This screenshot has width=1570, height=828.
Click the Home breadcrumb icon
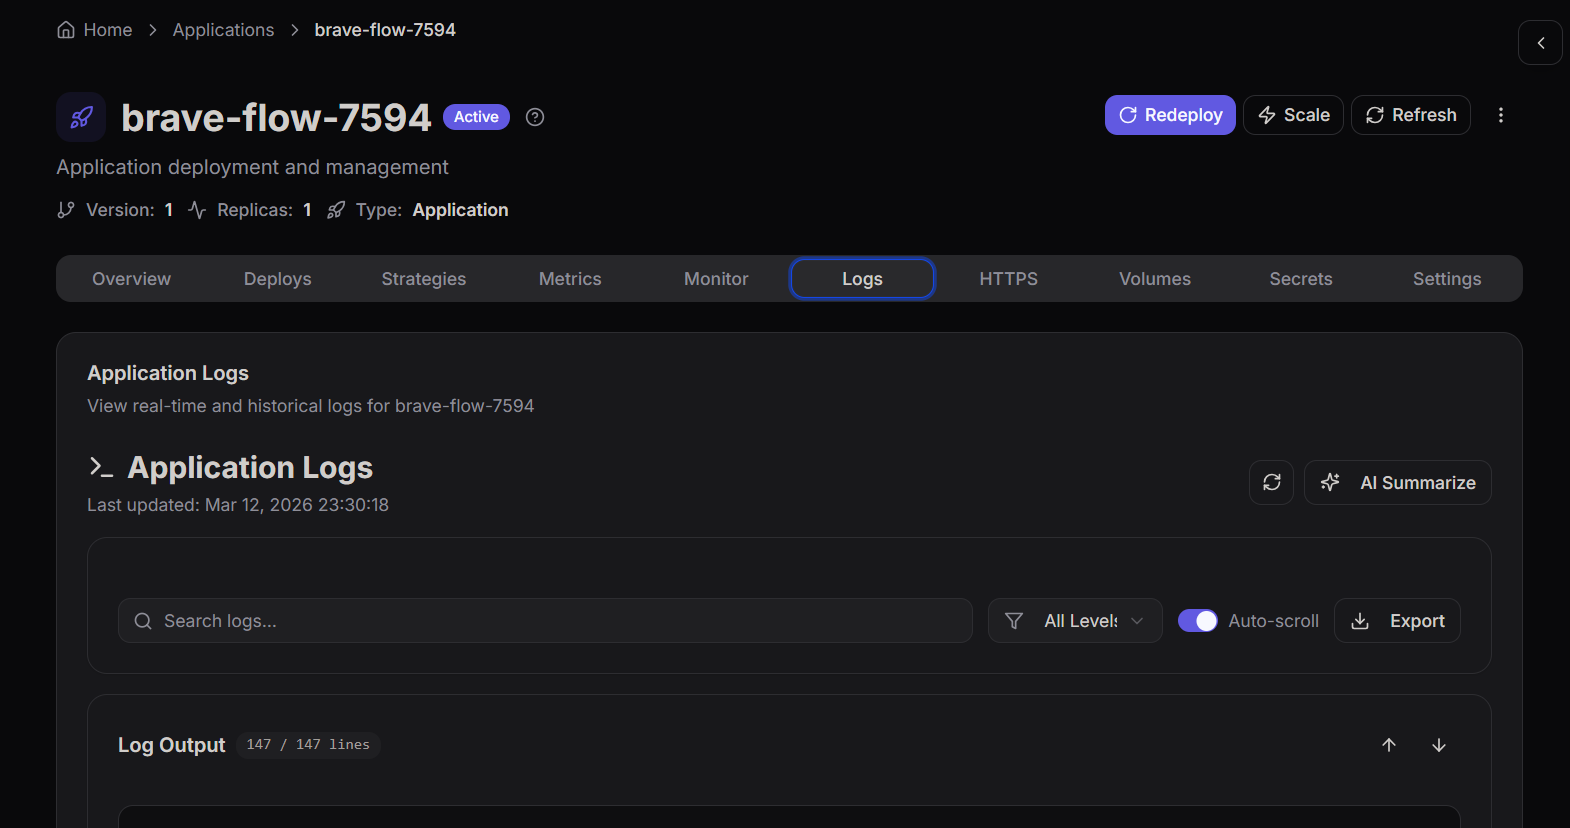(x=66, y=30)
